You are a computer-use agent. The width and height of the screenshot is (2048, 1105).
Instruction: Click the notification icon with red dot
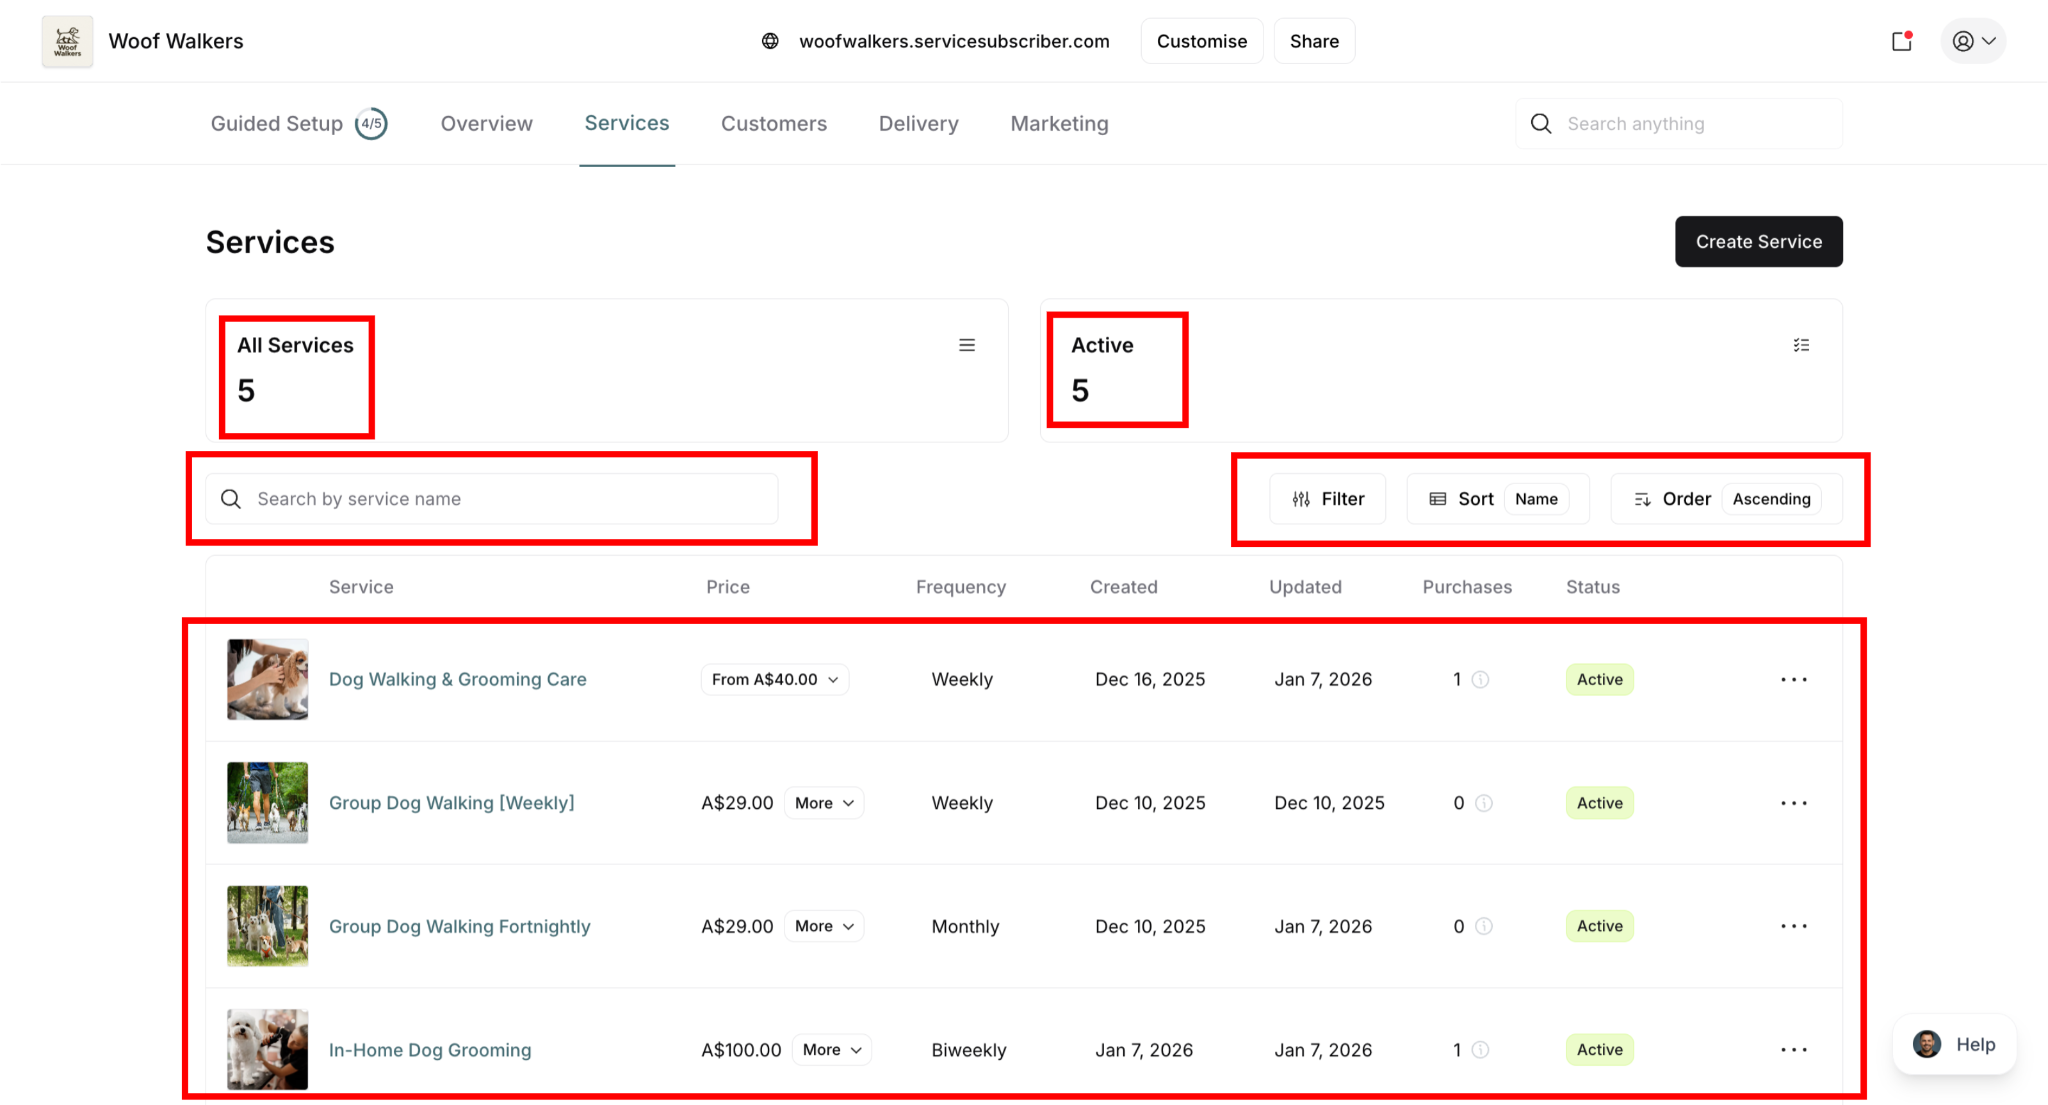point(1901,41)
